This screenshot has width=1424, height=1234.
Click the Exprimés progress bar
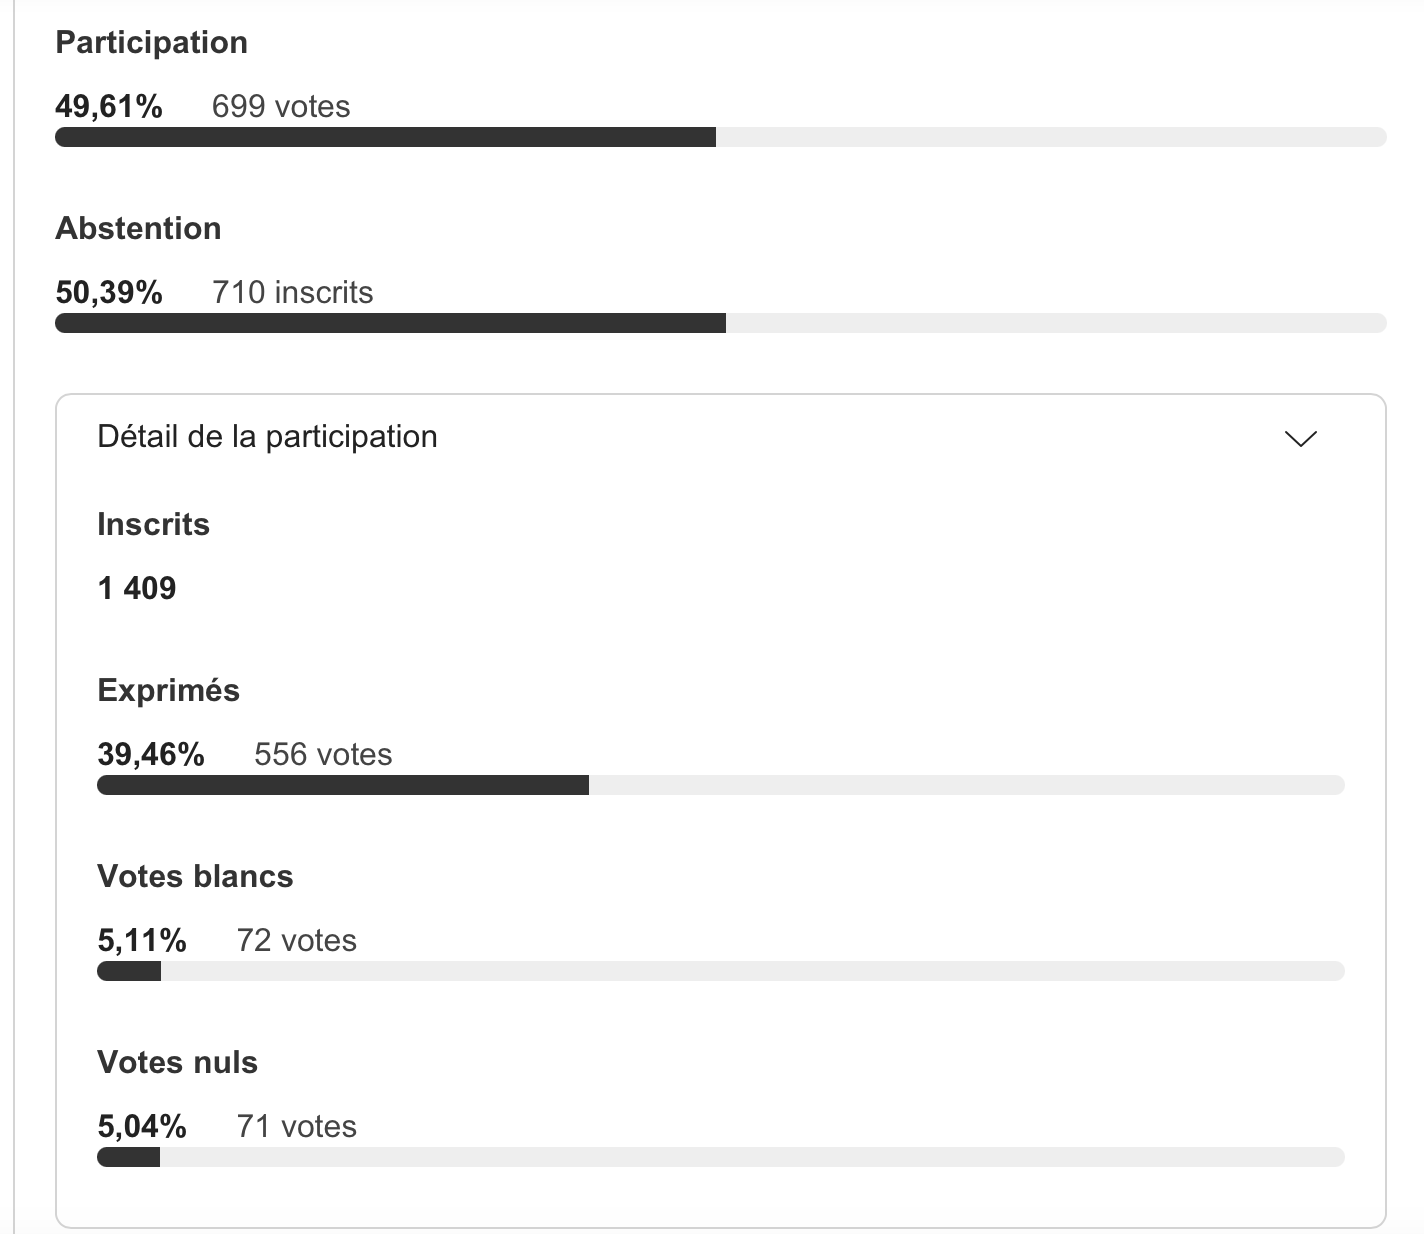pyautogui.click(x=720, y=785)
